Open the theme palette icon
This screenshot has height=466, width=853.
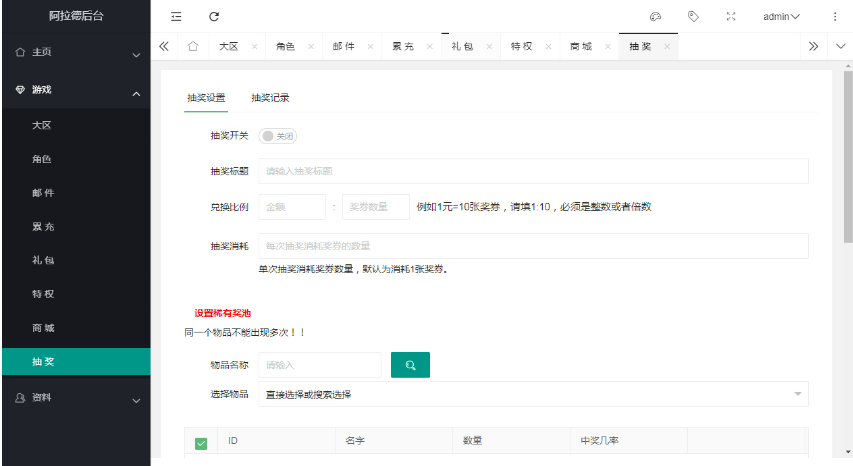[x=656, y=16]
